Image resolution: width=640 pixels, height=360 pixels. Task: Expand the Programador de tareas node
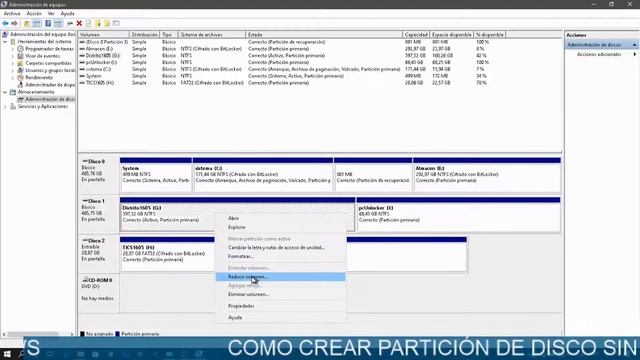pos(12,49)
